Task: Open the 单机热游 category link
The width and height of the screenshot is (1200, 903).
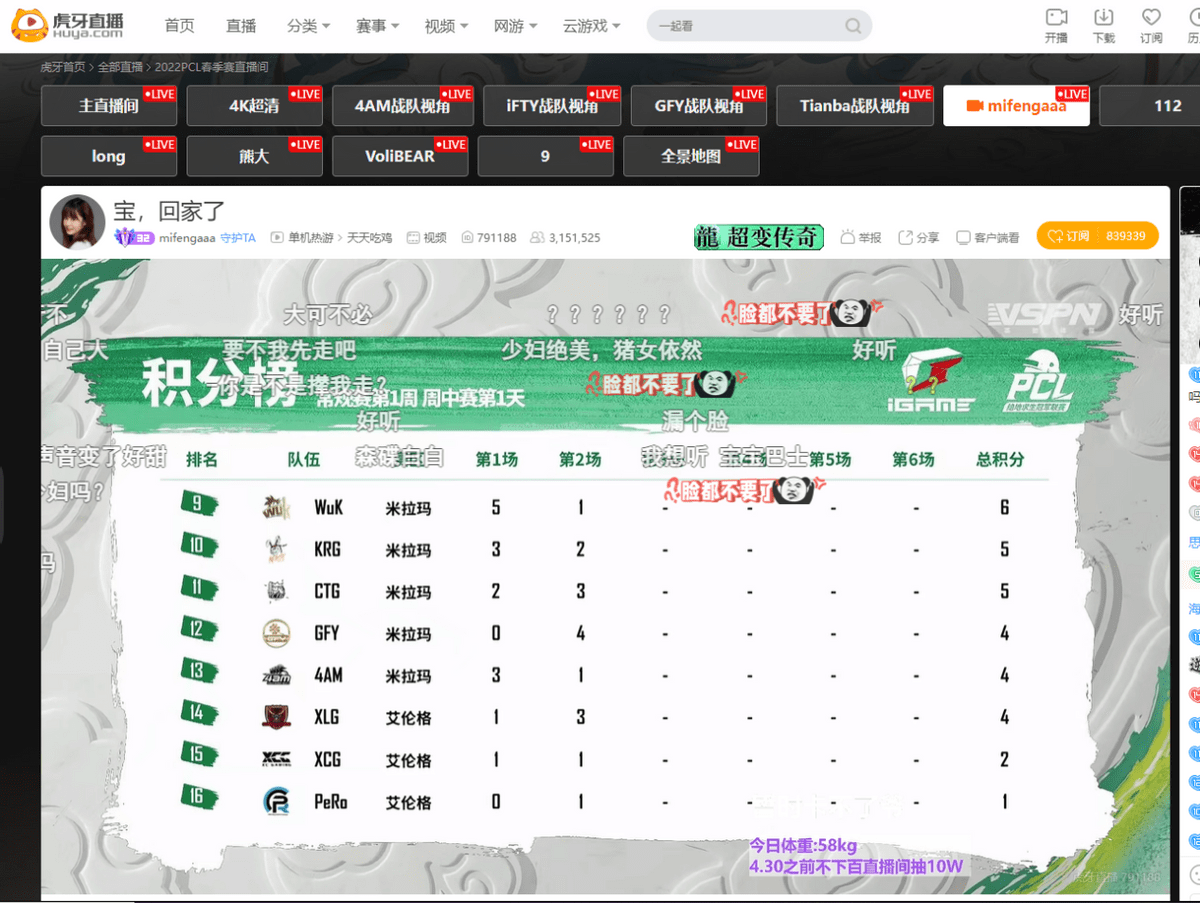Action: [311, 238]
